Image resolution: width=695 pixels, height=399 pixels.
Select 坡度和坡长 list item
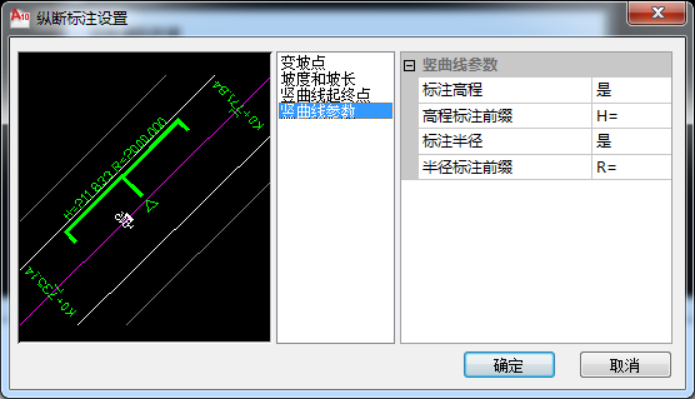pyautogui.click(x=318, y=79)
